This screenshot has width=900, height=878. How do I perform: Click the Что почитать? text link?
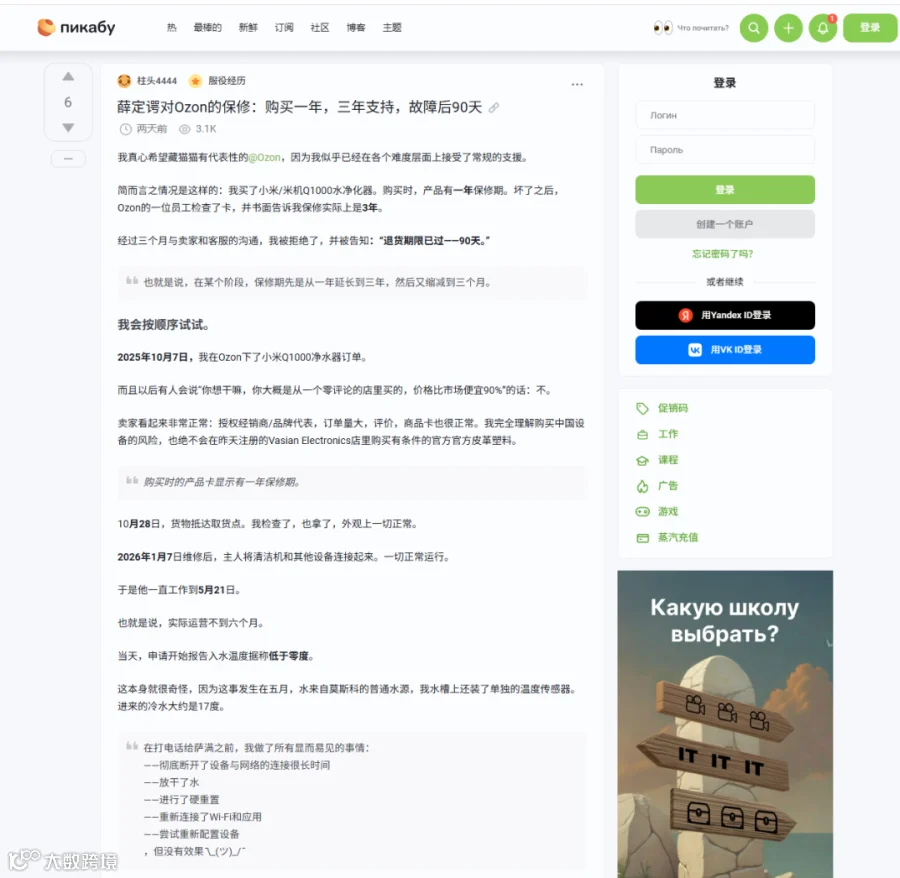[703, 28]
